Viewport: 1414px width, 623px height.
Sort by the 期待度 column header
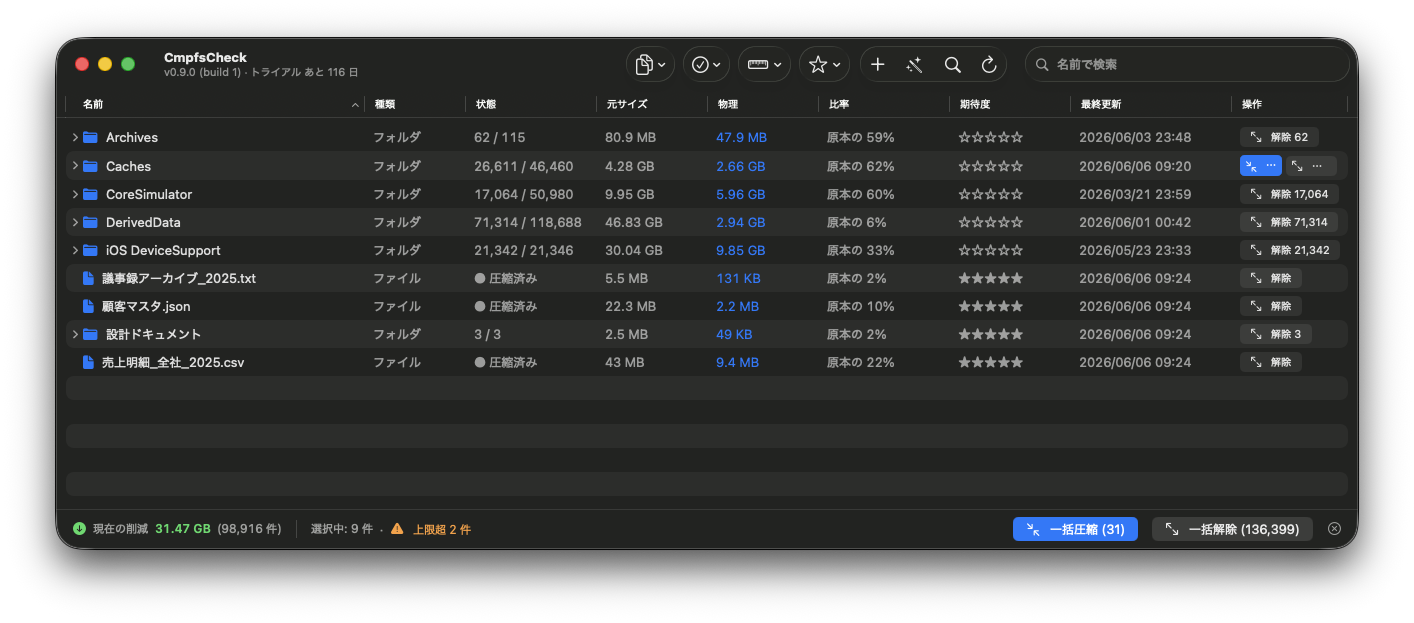tap(1009, 104)
